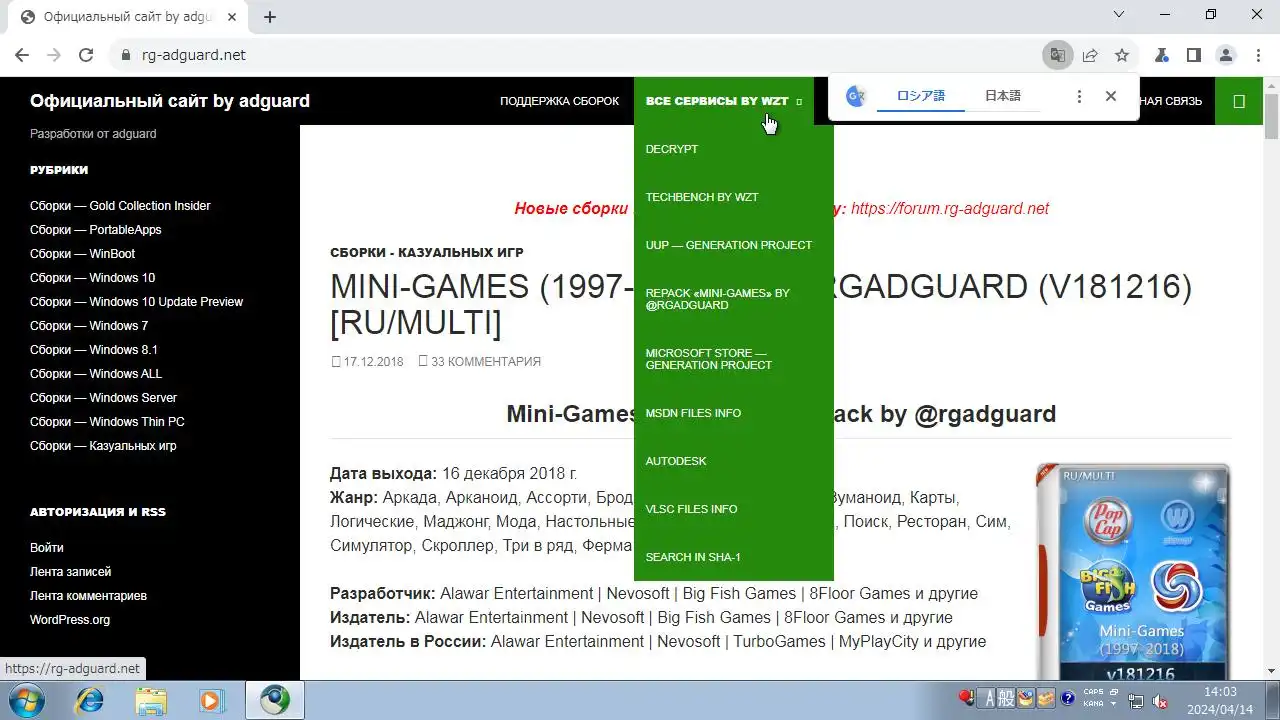
Task: Open a new browser tab
Action: (270, 17)
